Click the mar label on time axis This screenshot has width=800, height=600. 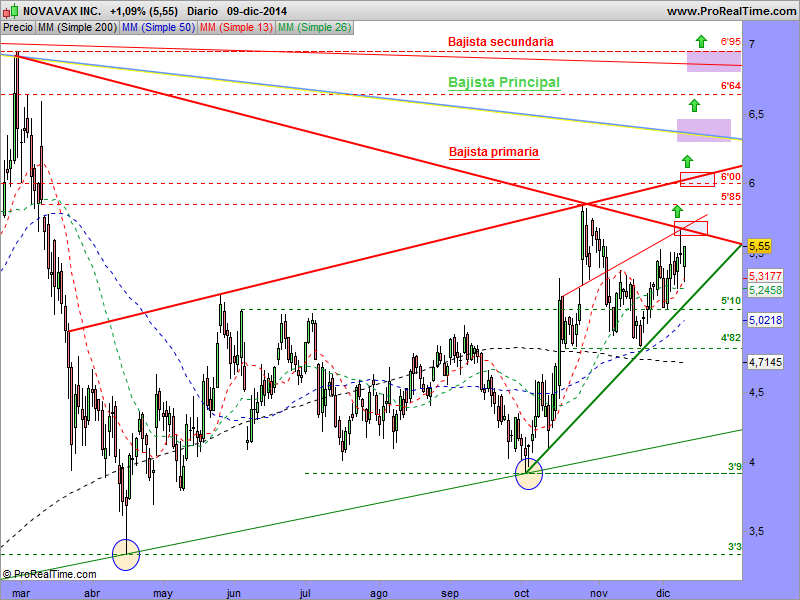pyautogui.click(x=20, y=593)
